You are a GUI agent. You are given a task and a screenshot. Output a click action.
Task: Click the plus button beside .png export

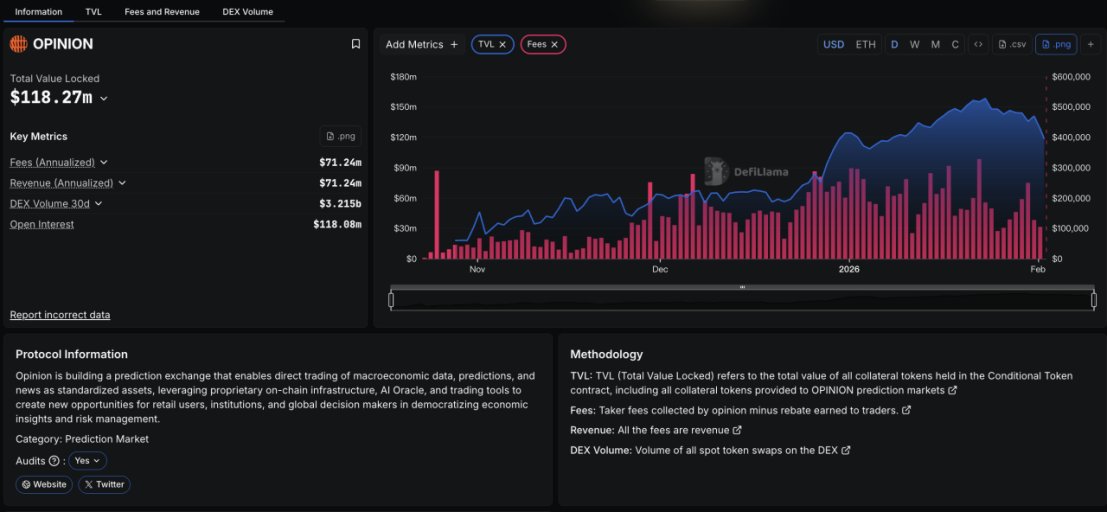click(x=1090, y=44)
